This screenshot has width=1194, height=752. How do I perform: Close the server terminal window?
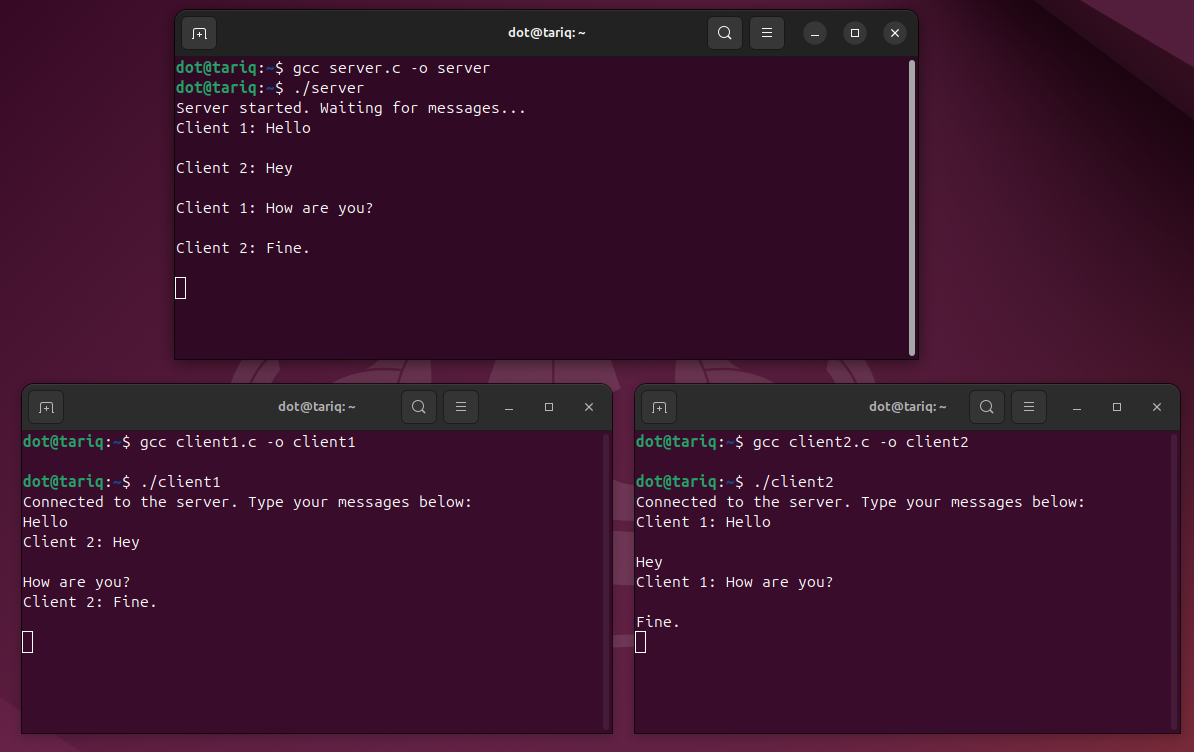click(895, 33)
